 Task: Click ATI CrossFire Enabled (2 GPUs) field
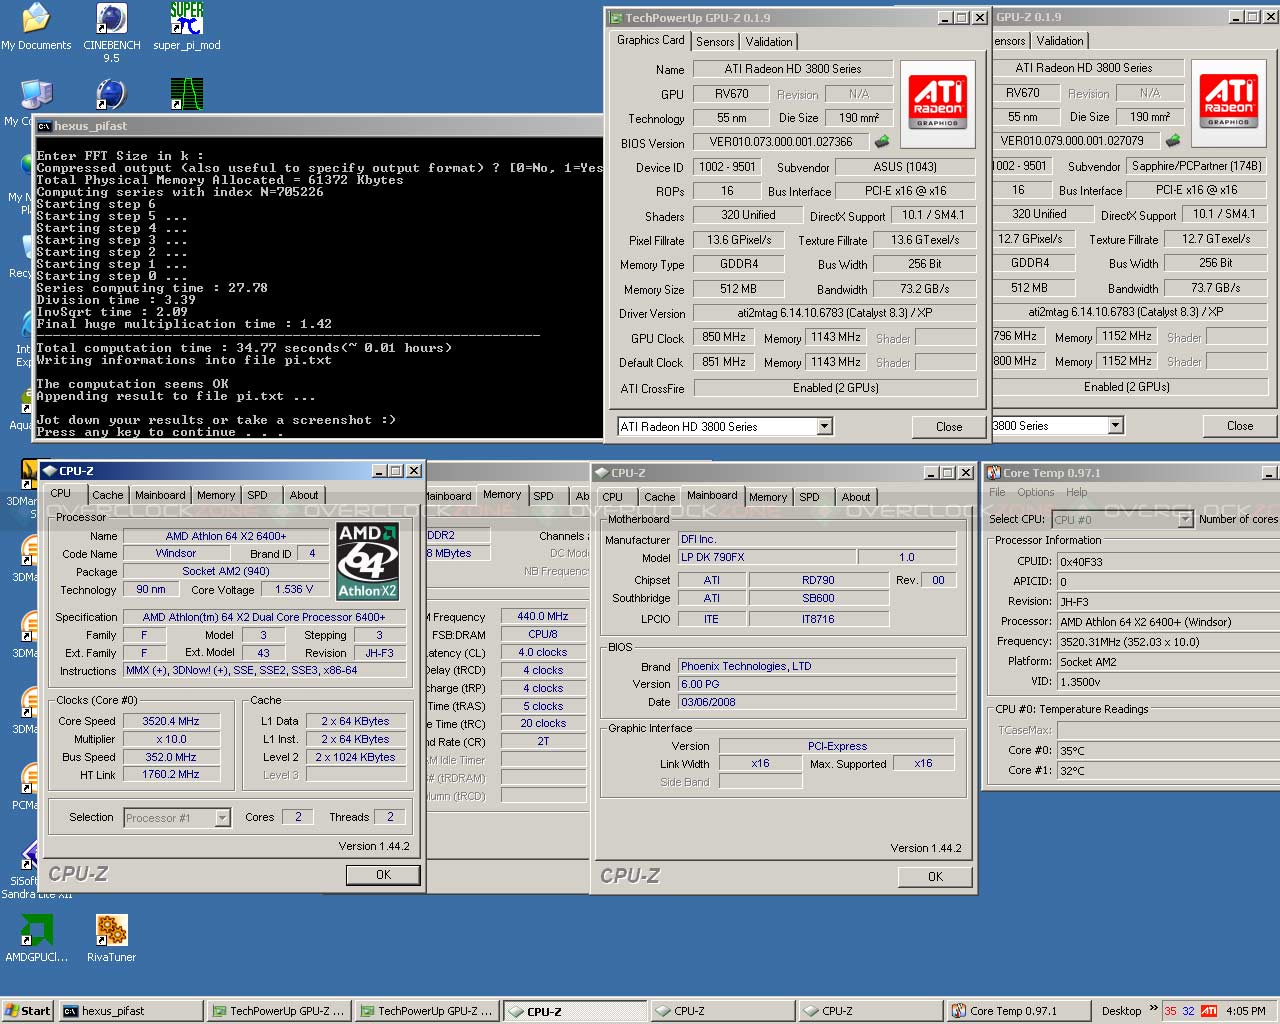pos(835,388)
